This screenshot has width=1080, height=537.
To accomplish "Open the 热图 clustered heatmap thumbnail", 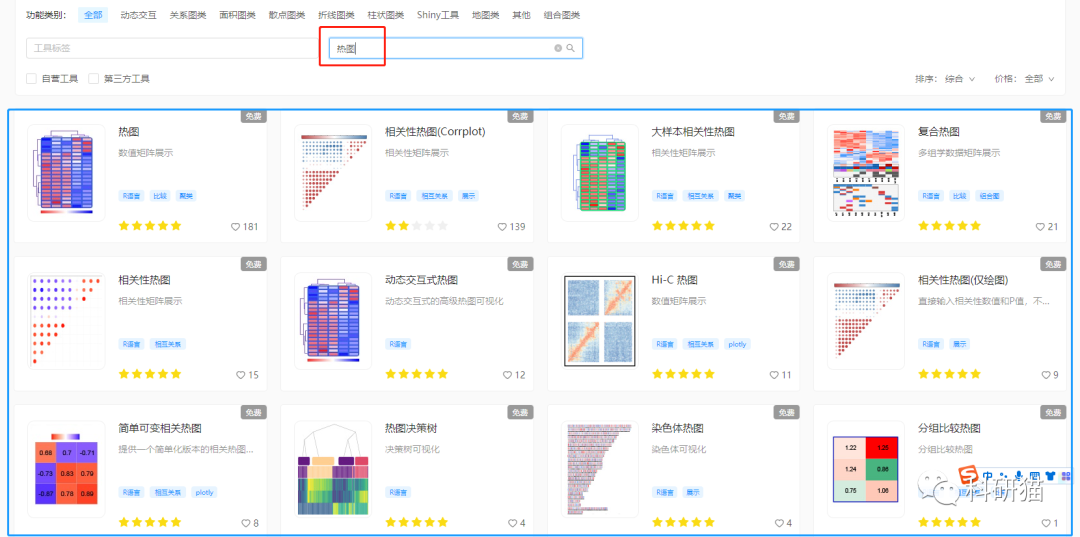I will tap(66, 173).
